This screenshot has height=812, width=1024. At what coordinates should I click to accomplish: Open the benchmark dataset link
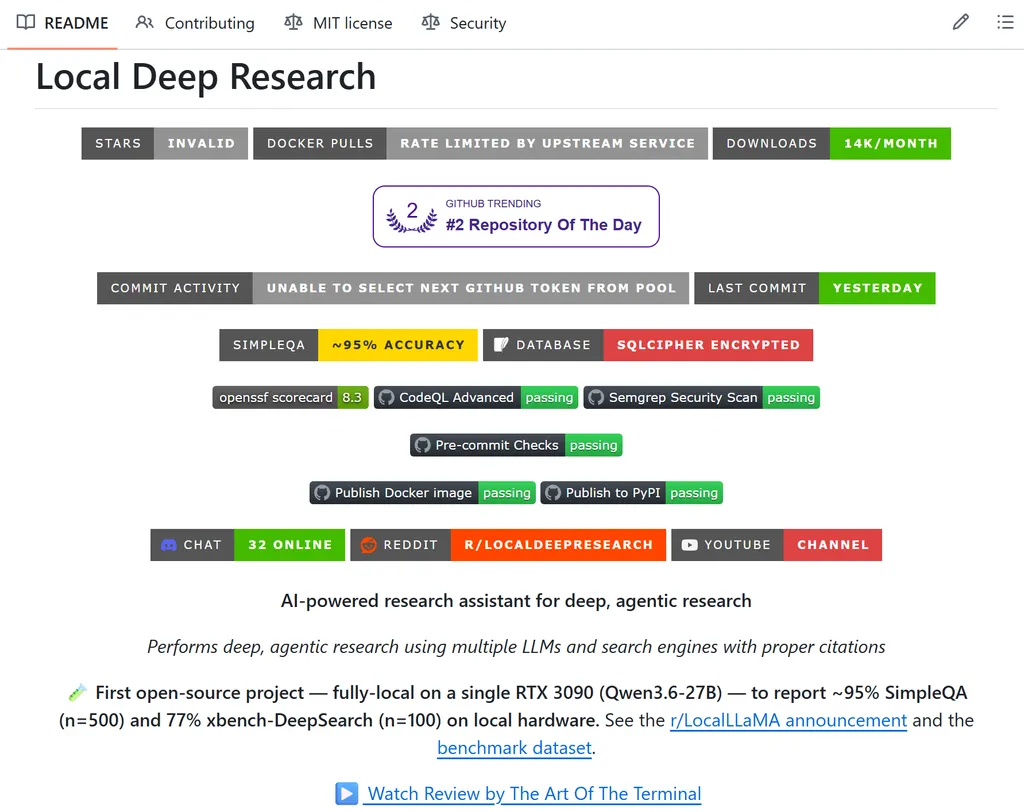point(515,747)
